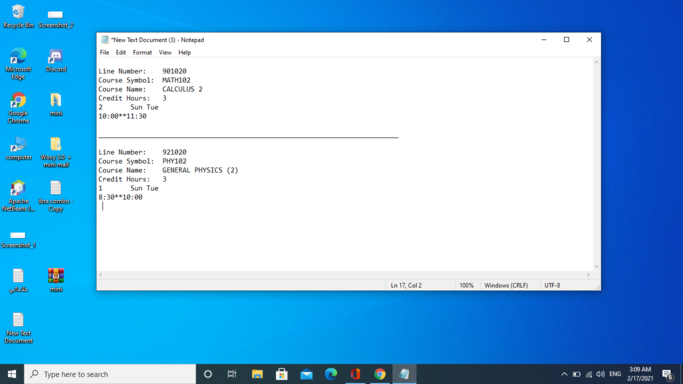Open Google Chrome from the taskbar
Viewport: 683px width, 384px height.
(x=380, y=374)
